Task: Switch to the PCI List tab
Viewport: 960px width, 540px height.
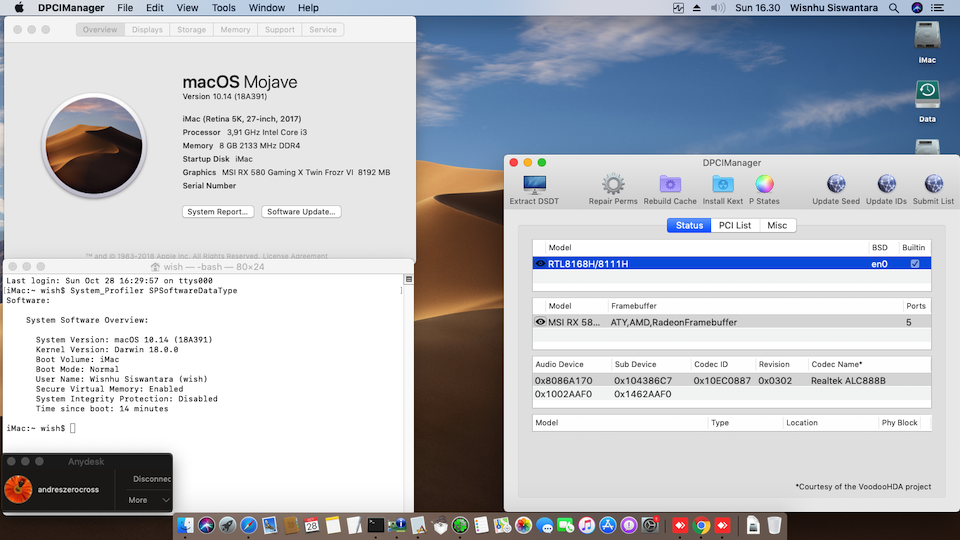Action: (x=734, y=225)
